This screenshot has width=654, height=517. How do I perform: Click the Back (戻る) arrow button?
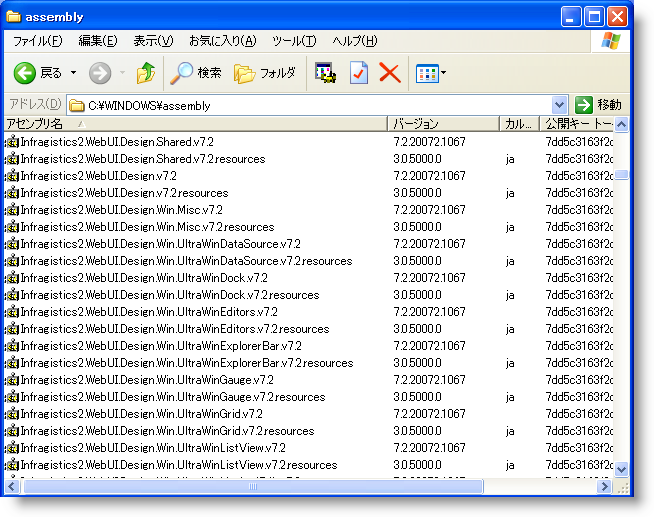tap(26, 73)
